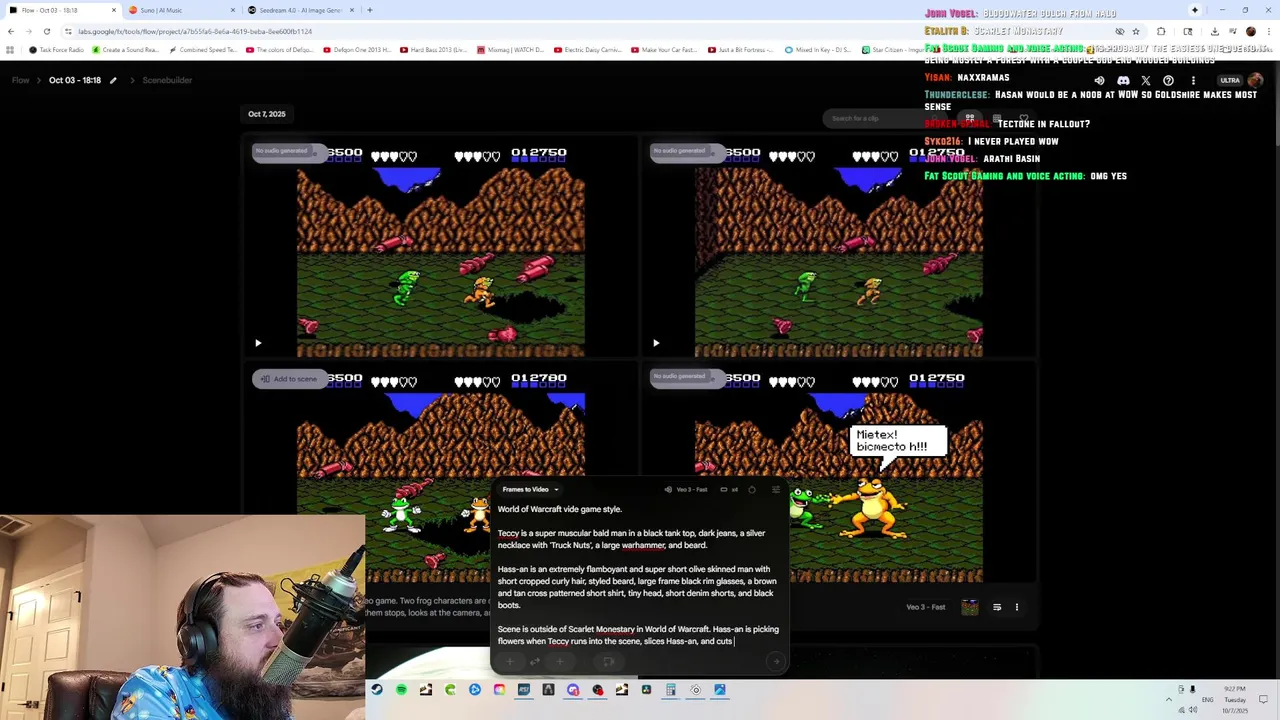The image size is (1280, 720).
Task: Play the second Battletoads clip
Action: (656, 343)
